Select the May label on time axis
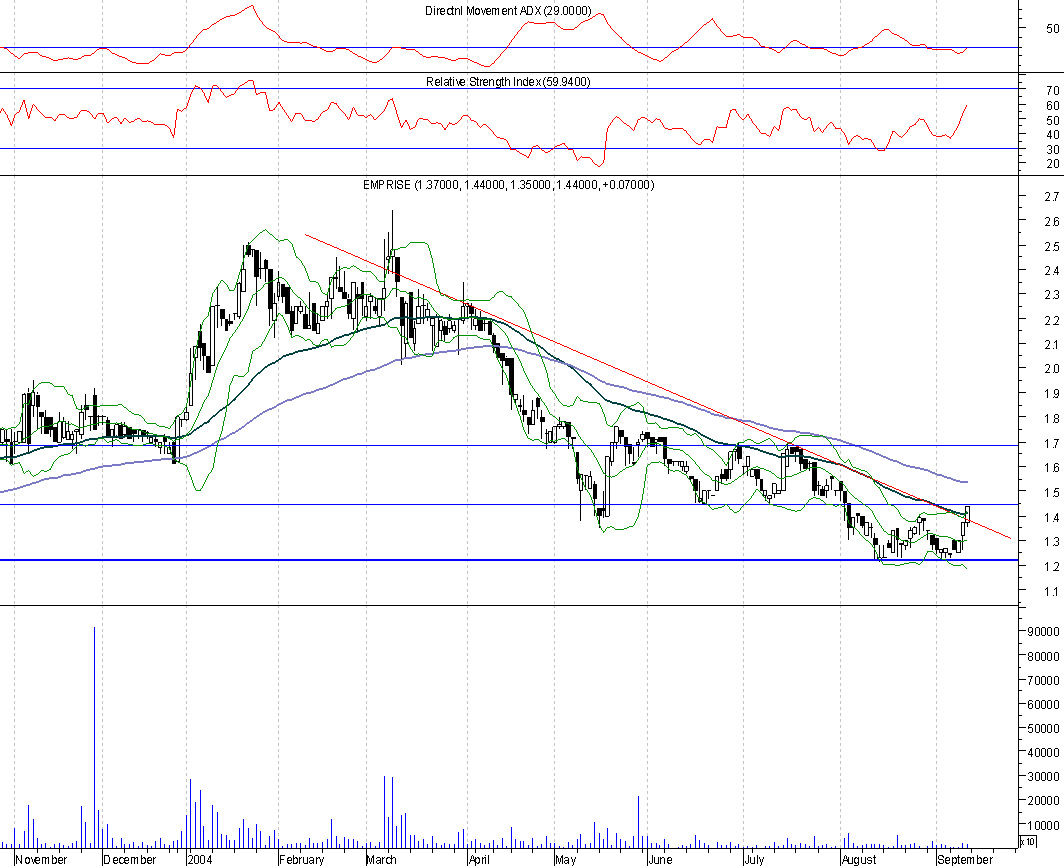Viewport: 1064px width, 866px height. pos(565,859)
